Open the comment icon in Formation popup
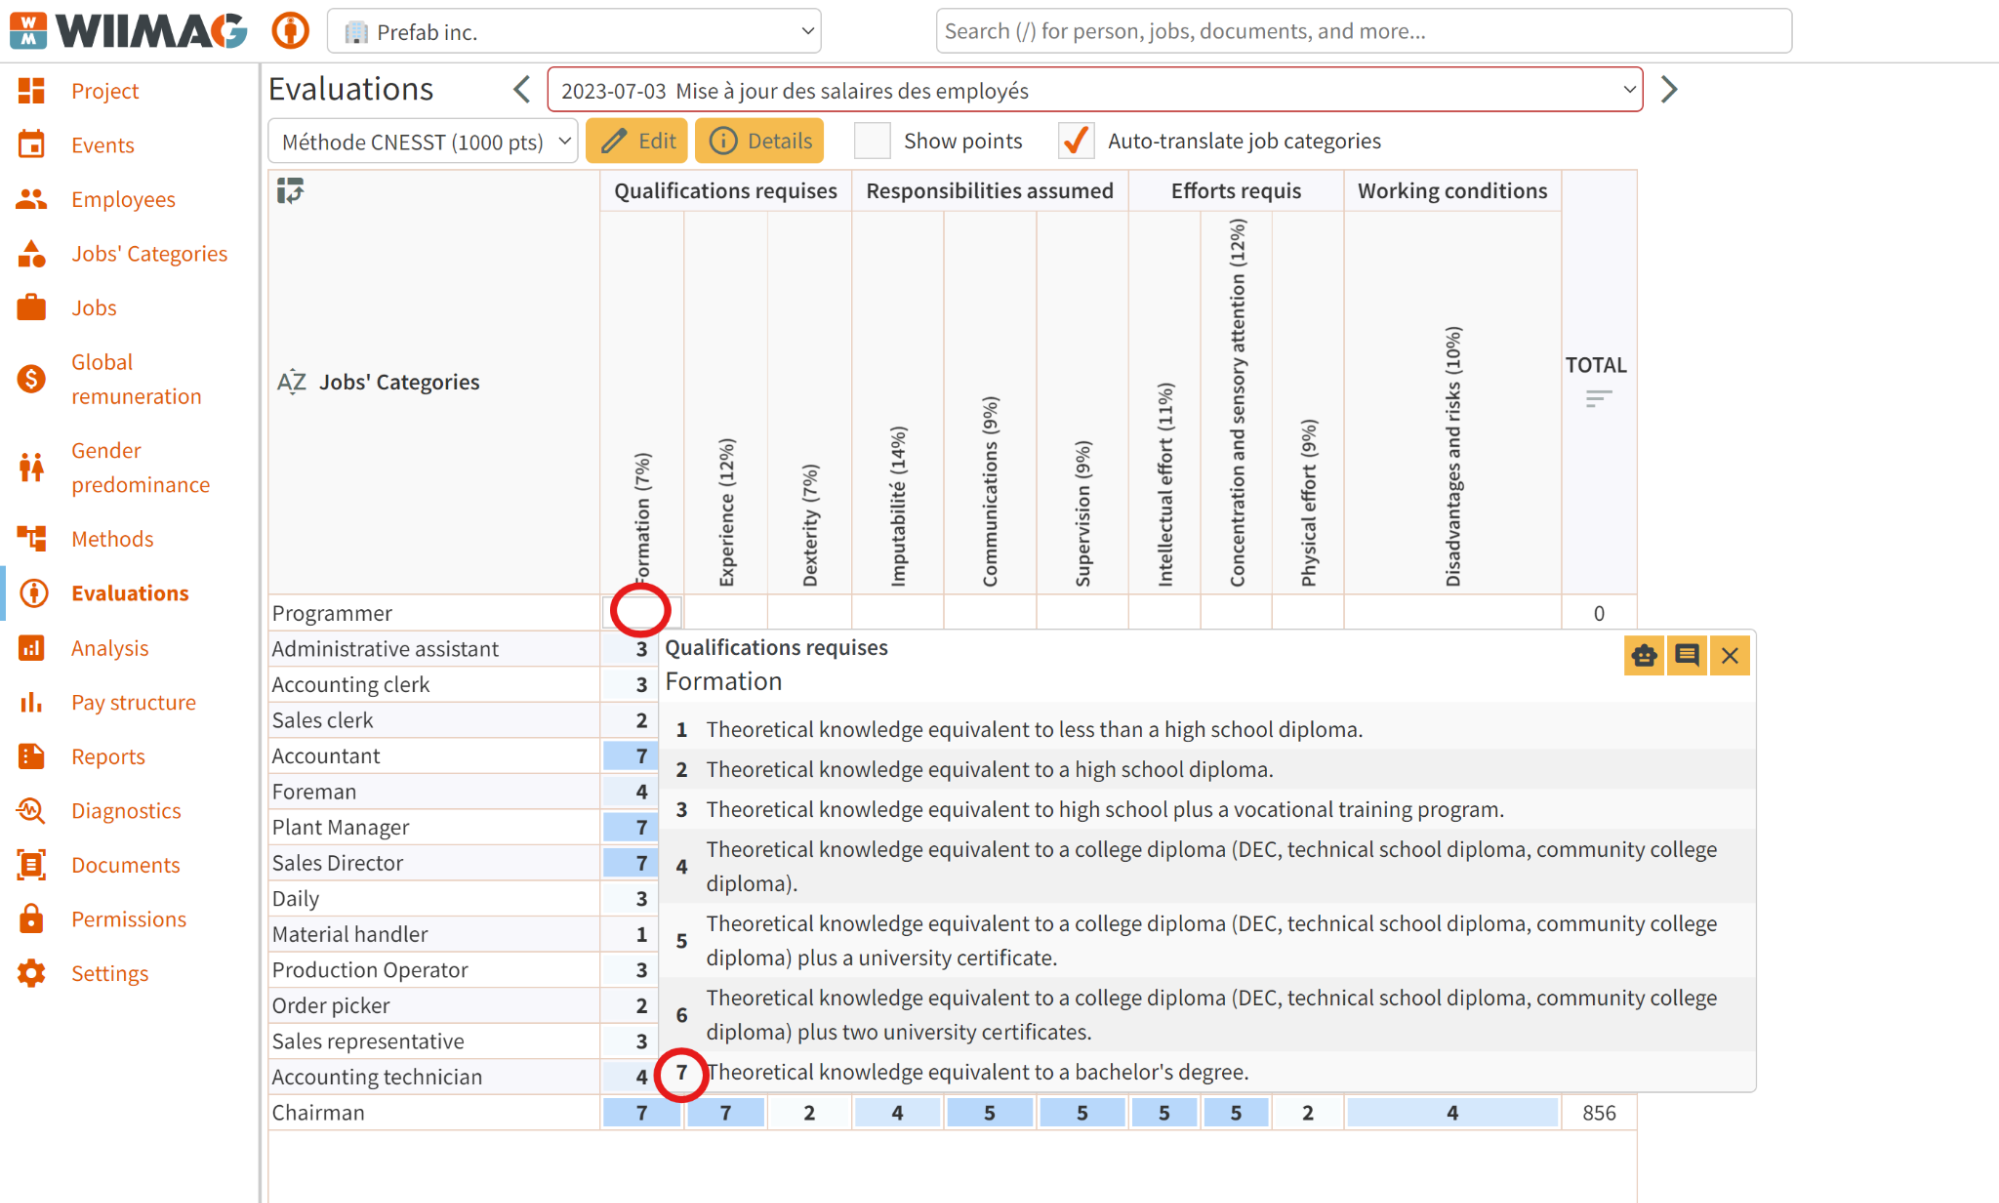The image size is (1999, 1203). (1687, 656)
